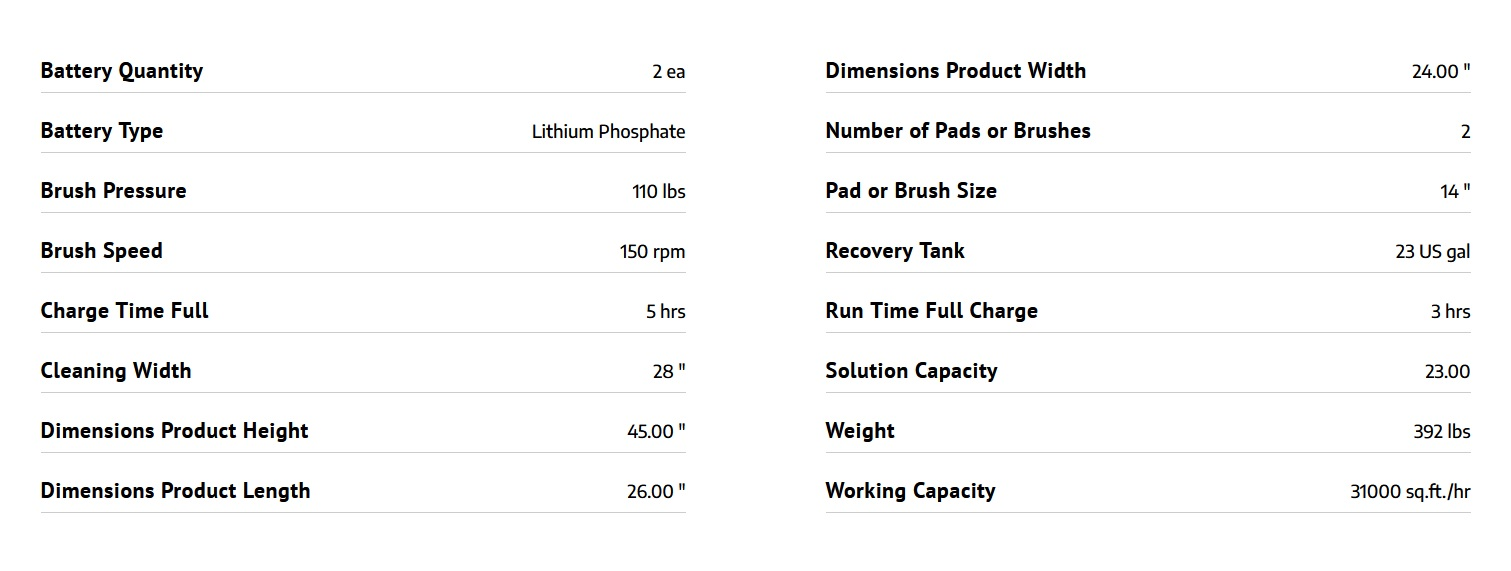The height and width of the screenshot is (571, 1511).
Task: Click the 31000 sq.ft./hr value
Action: pyautogui.click(x=1409, y=491)
